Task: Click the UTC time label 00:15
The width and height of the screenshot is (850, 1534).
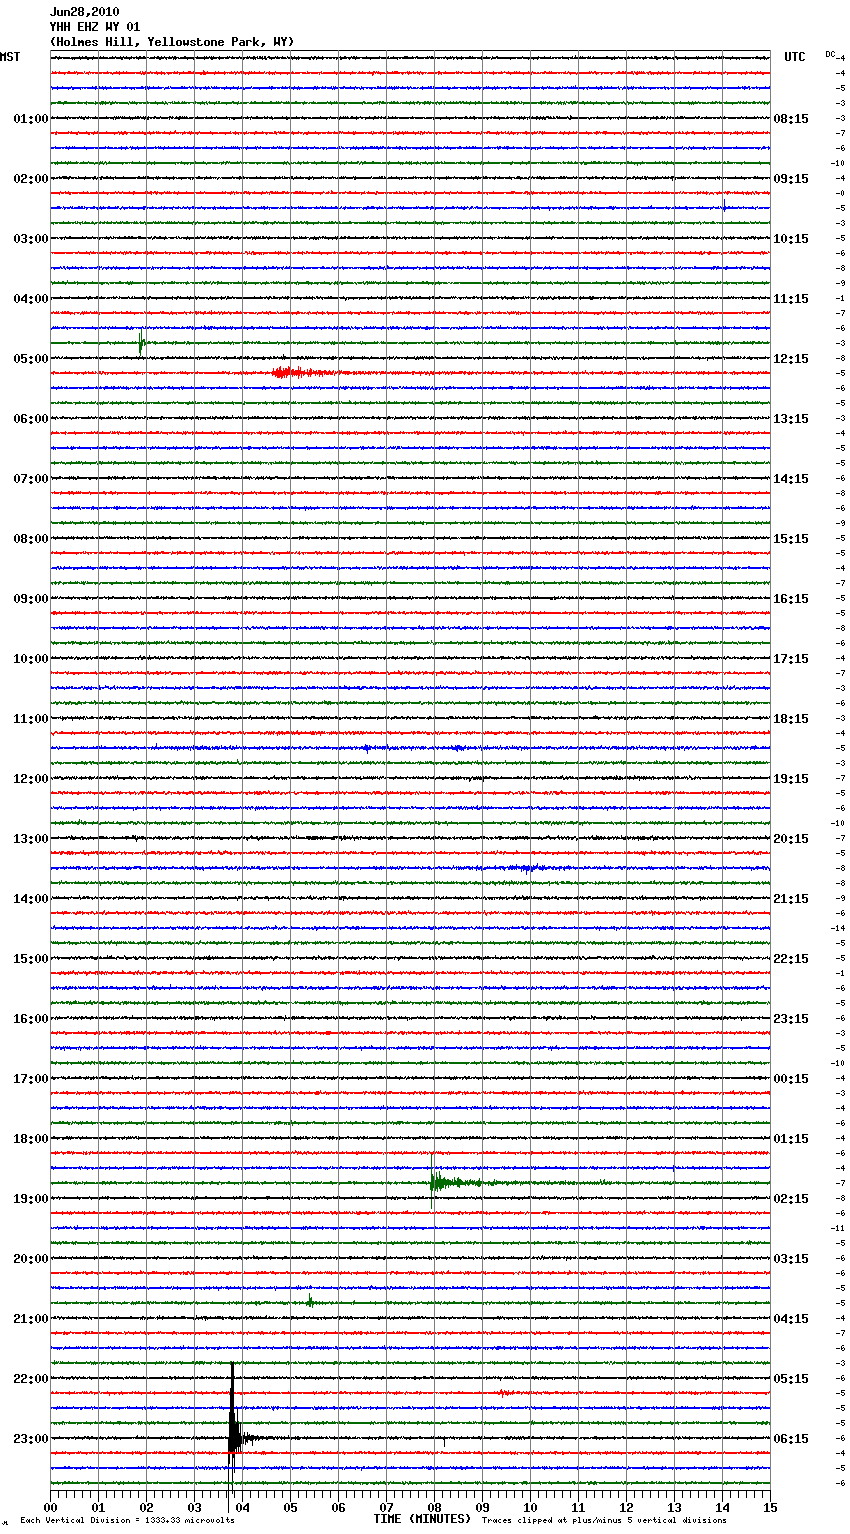Action: pyautogui.click(x=791, y=1079)
